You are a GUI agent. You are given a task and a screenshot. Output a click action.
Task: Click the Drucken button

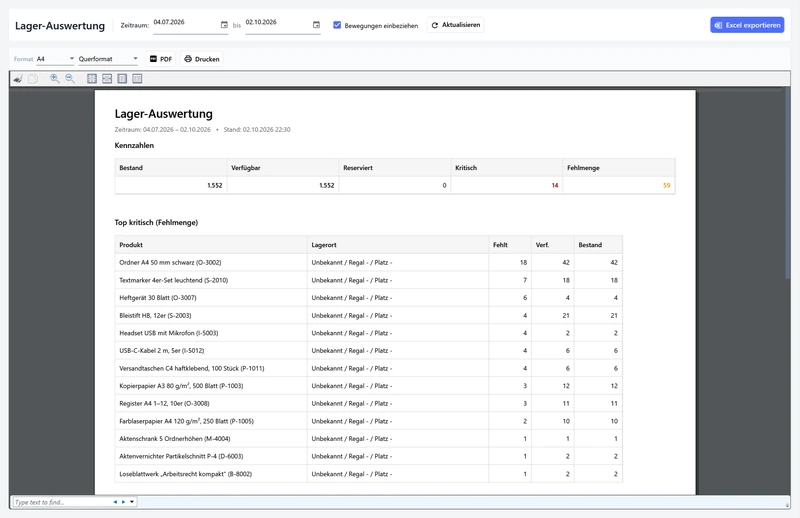pos(202,59)
